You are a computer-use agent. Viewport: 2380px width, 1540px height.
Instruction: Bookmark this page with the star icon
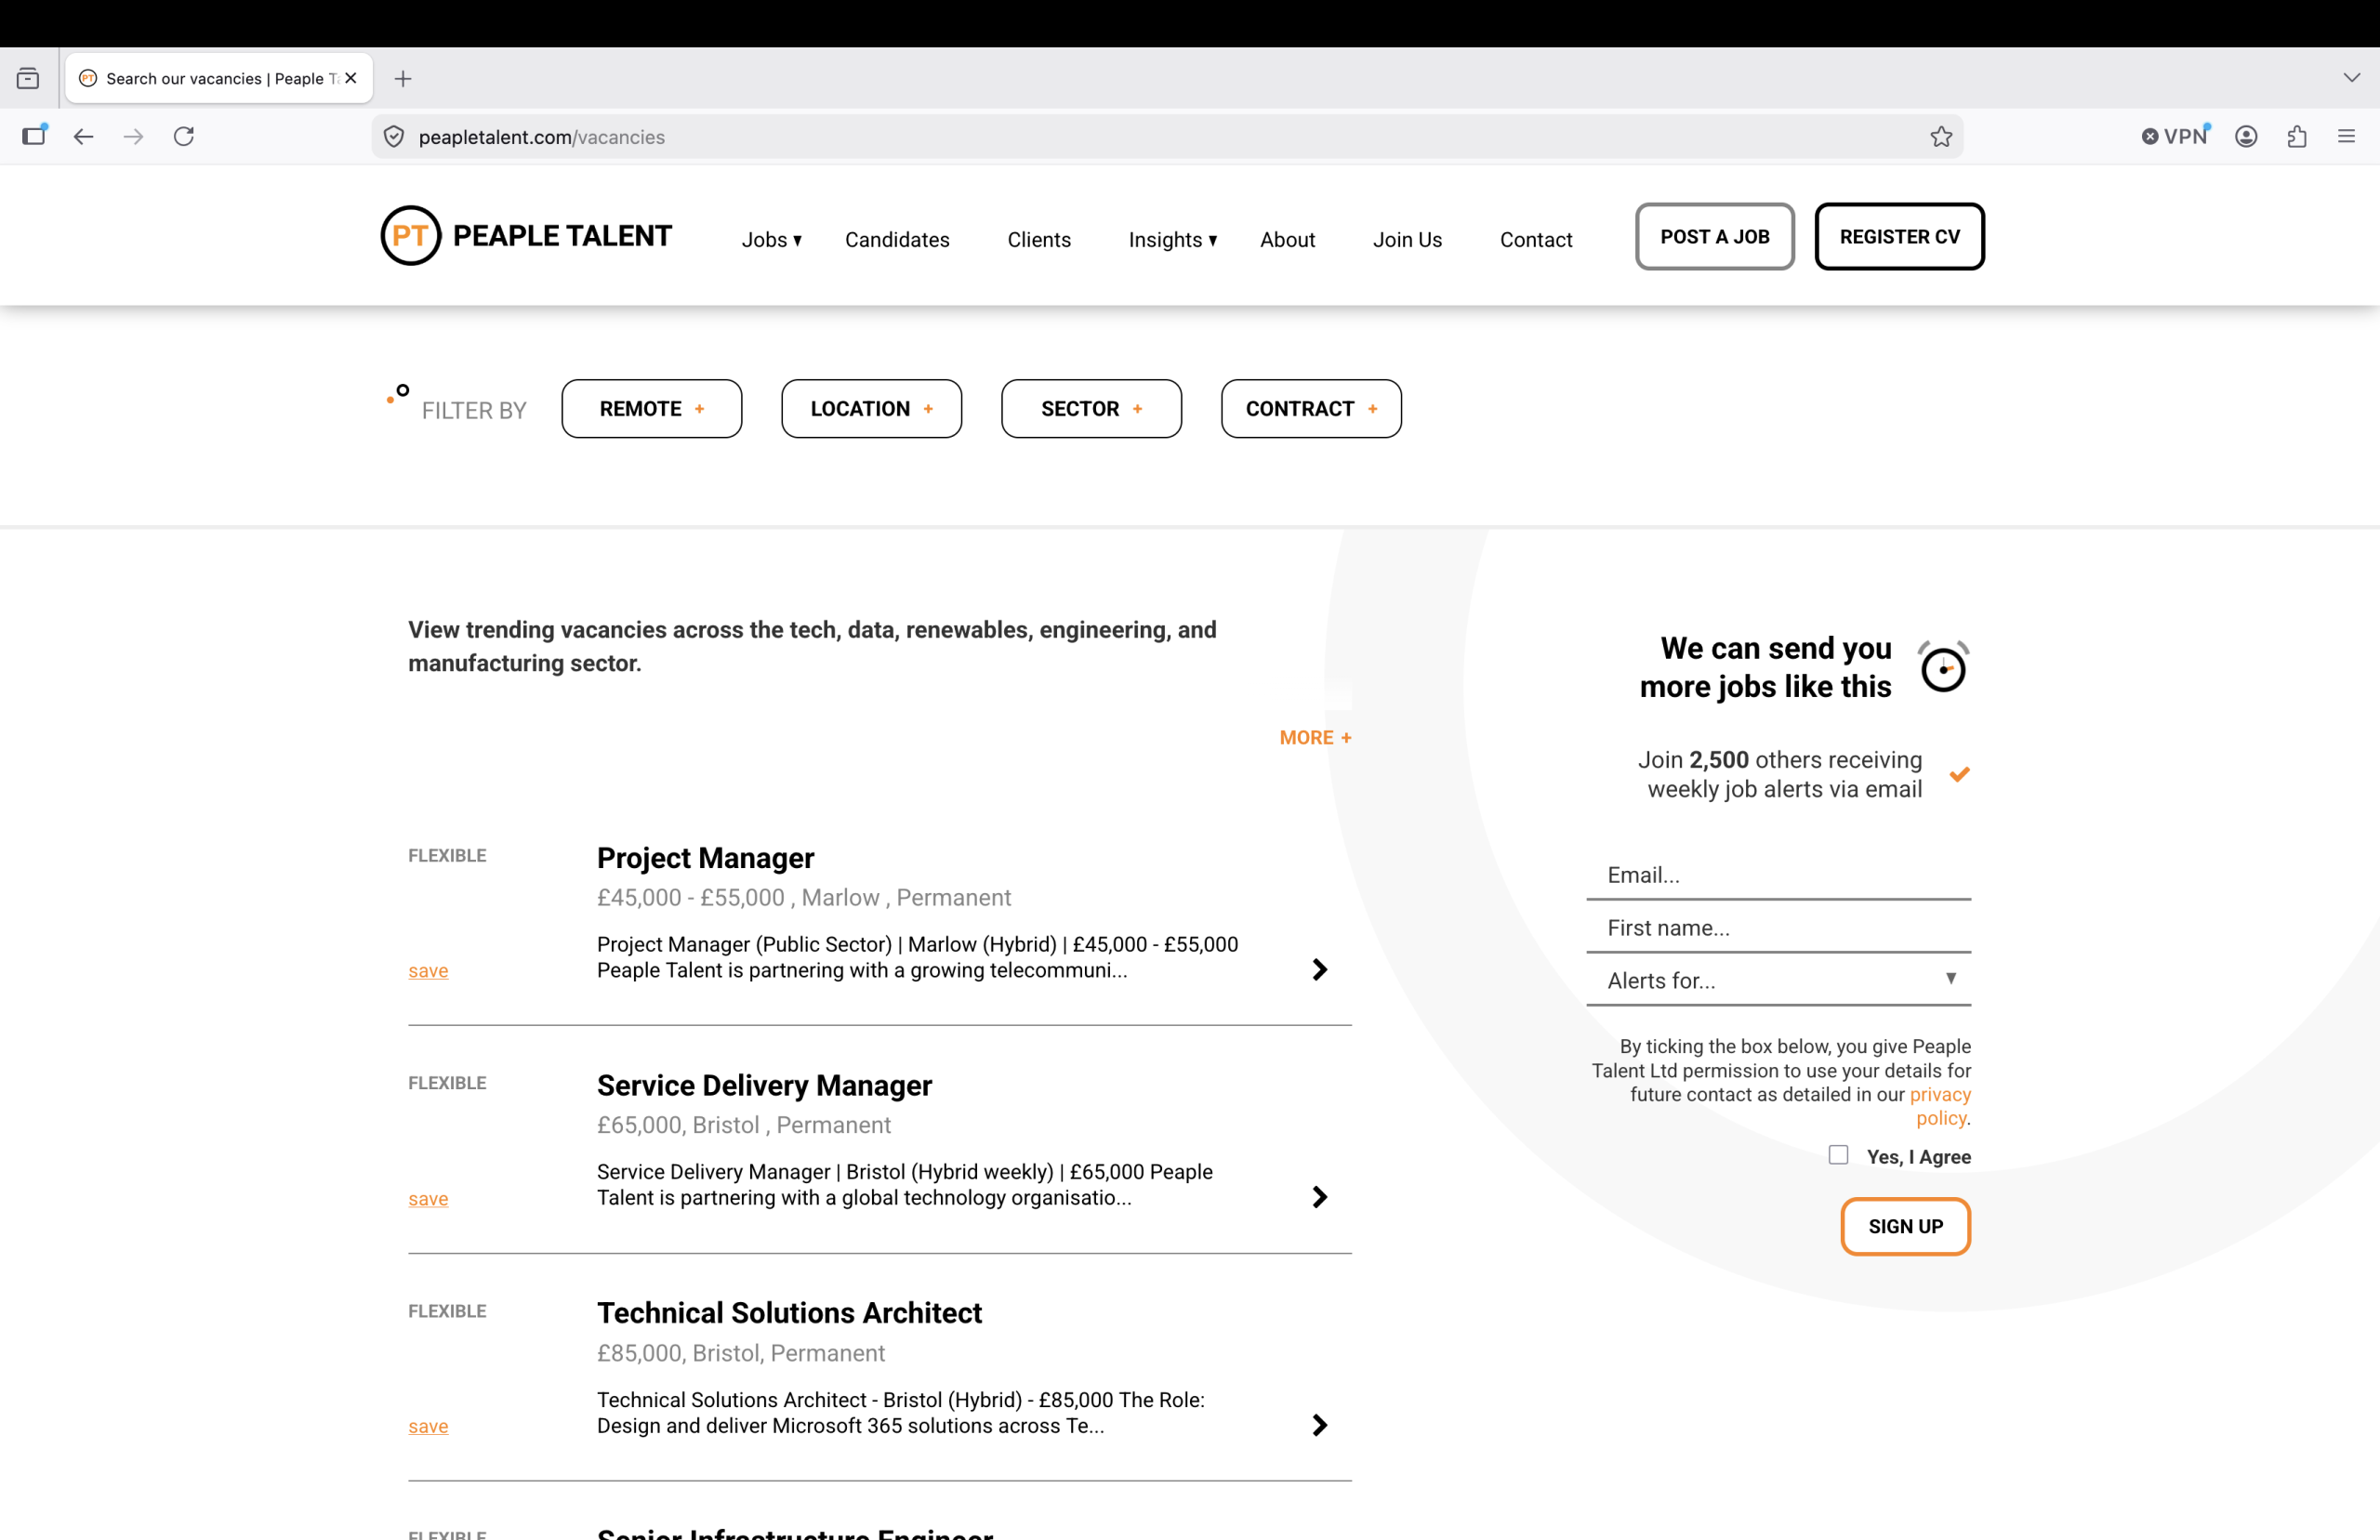(1941, 137)
